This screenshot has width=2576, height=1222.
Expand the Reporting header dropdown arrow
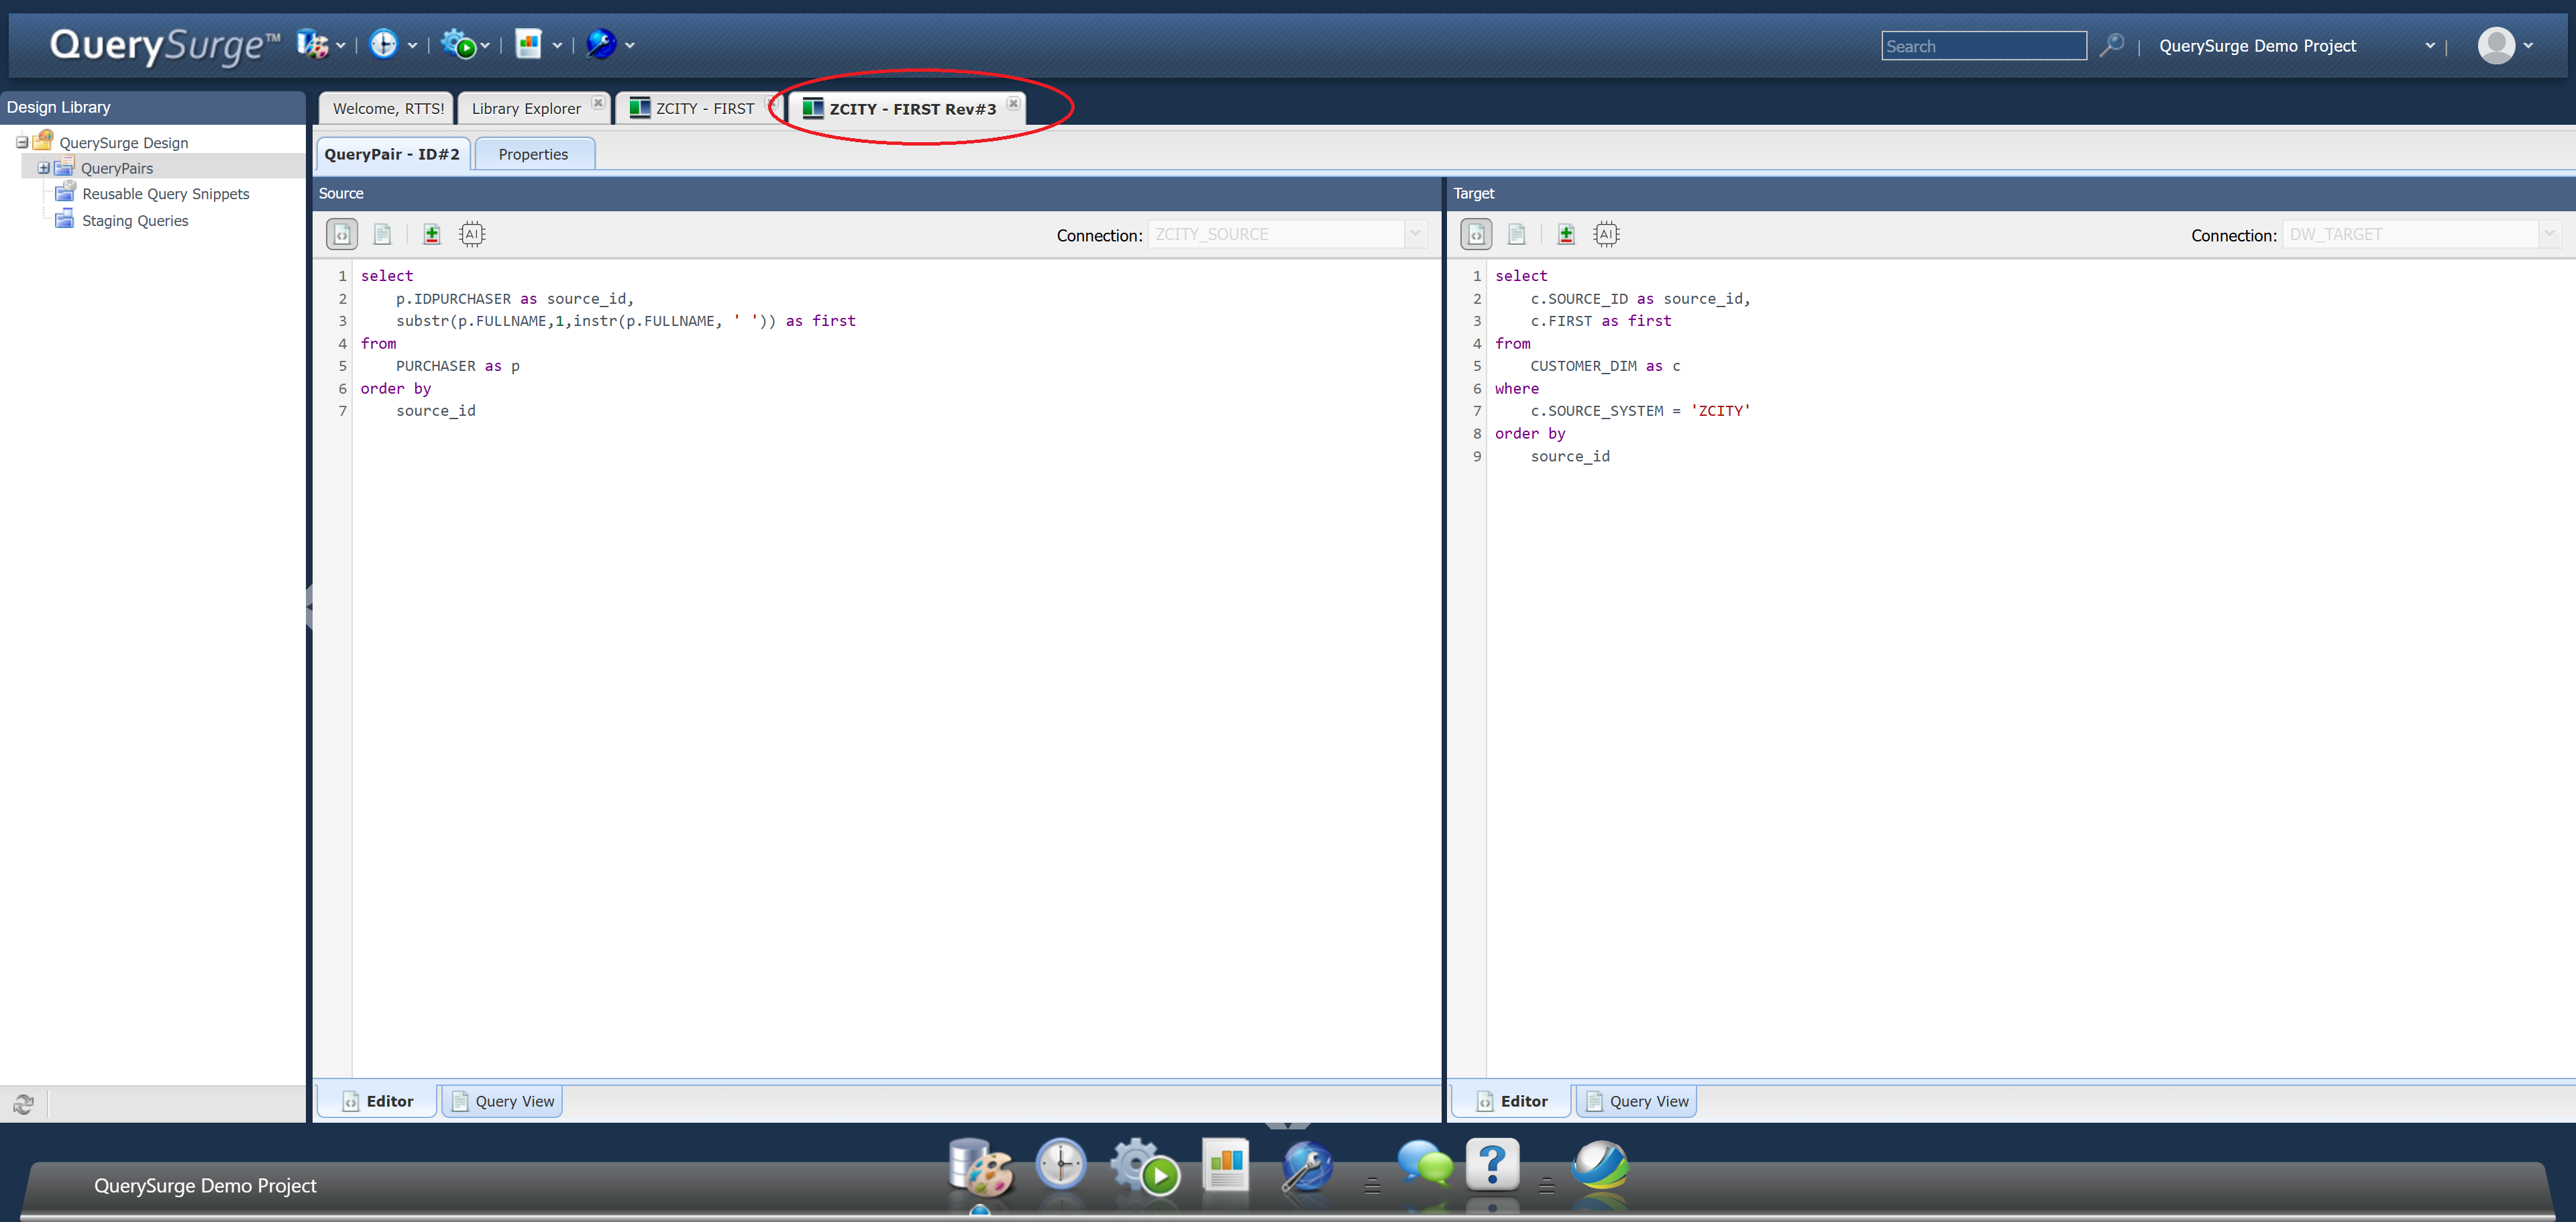point(557,45)
